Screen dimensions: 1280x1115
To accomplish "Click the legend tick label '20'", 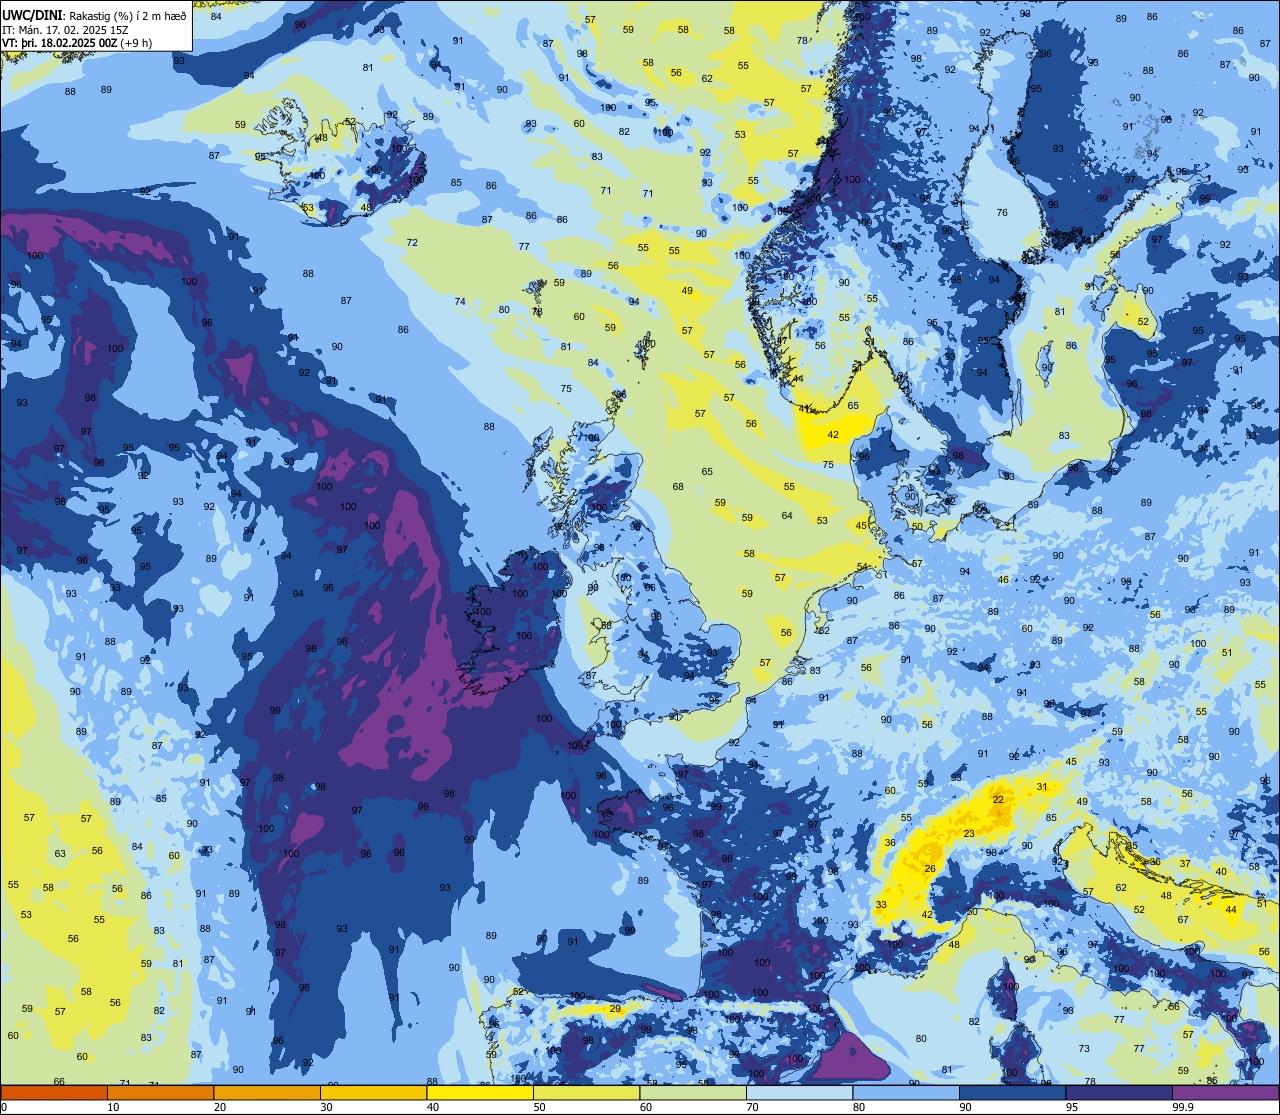I will tap(220, 1107).
